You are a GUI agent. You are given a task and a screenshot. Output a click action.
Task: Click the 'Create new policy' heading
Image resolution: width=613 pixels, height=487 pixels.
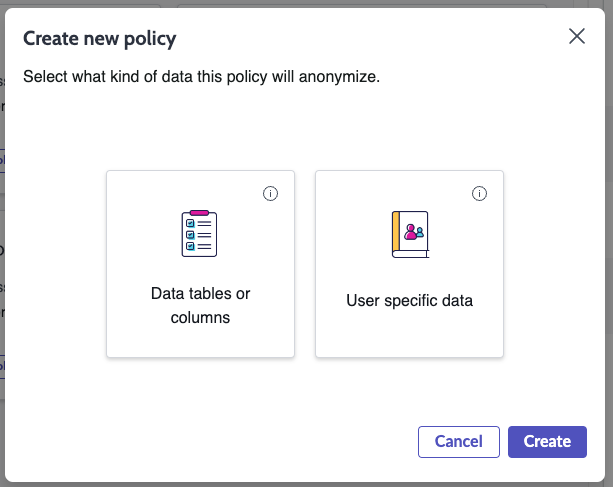click(100, 39)
